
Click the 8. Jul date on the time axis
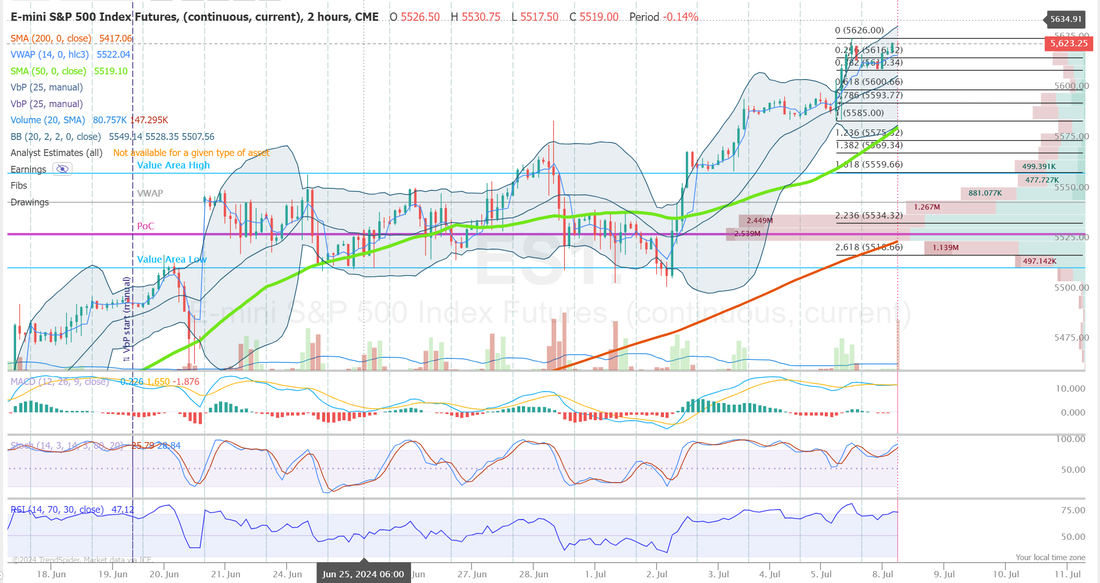(883, 574)
